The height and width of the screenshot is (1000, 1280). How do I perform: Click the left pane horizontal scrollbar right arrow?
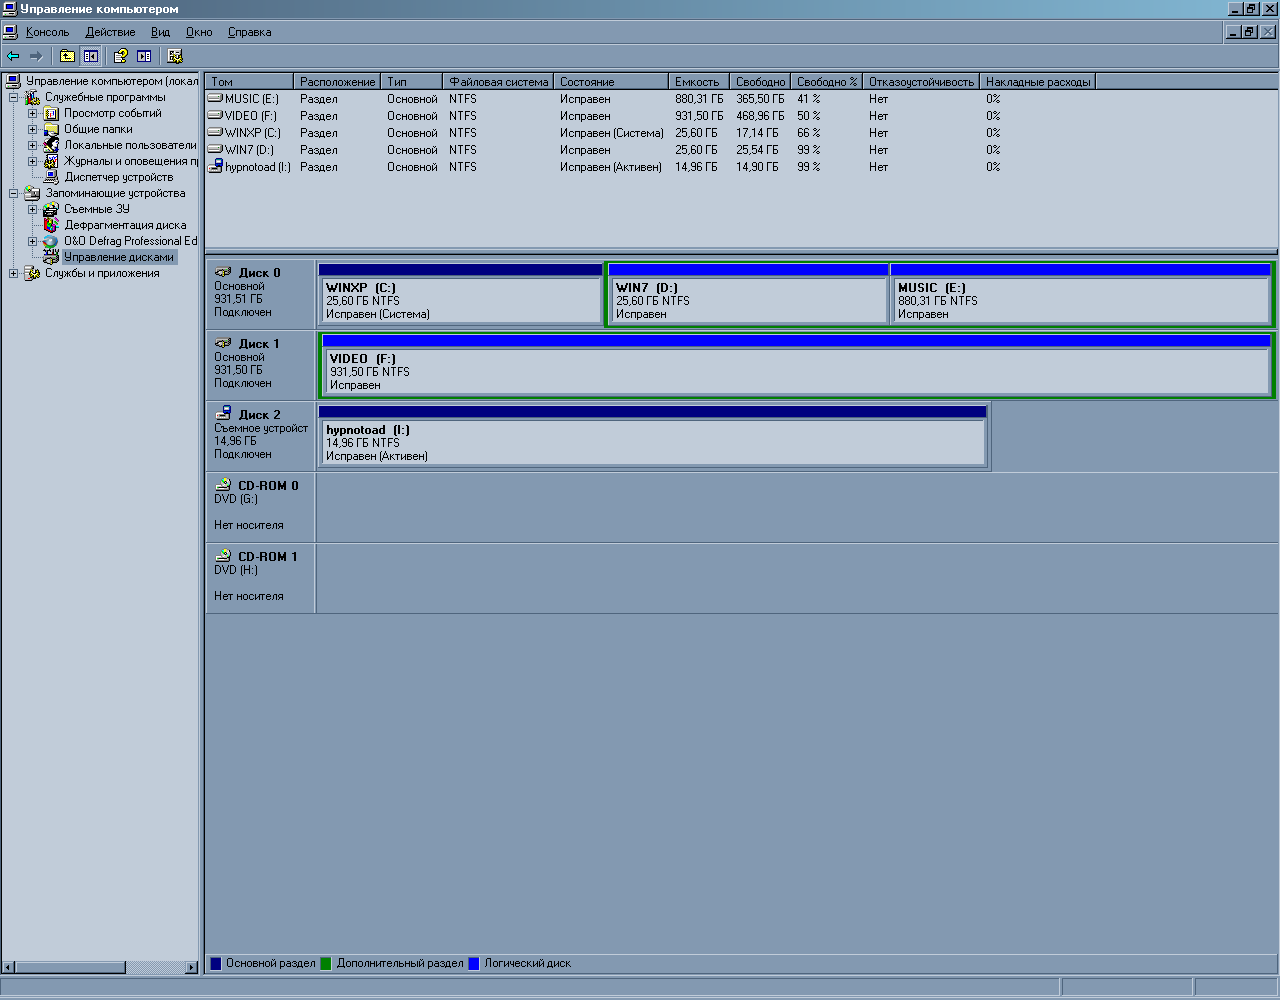[192, 967]
